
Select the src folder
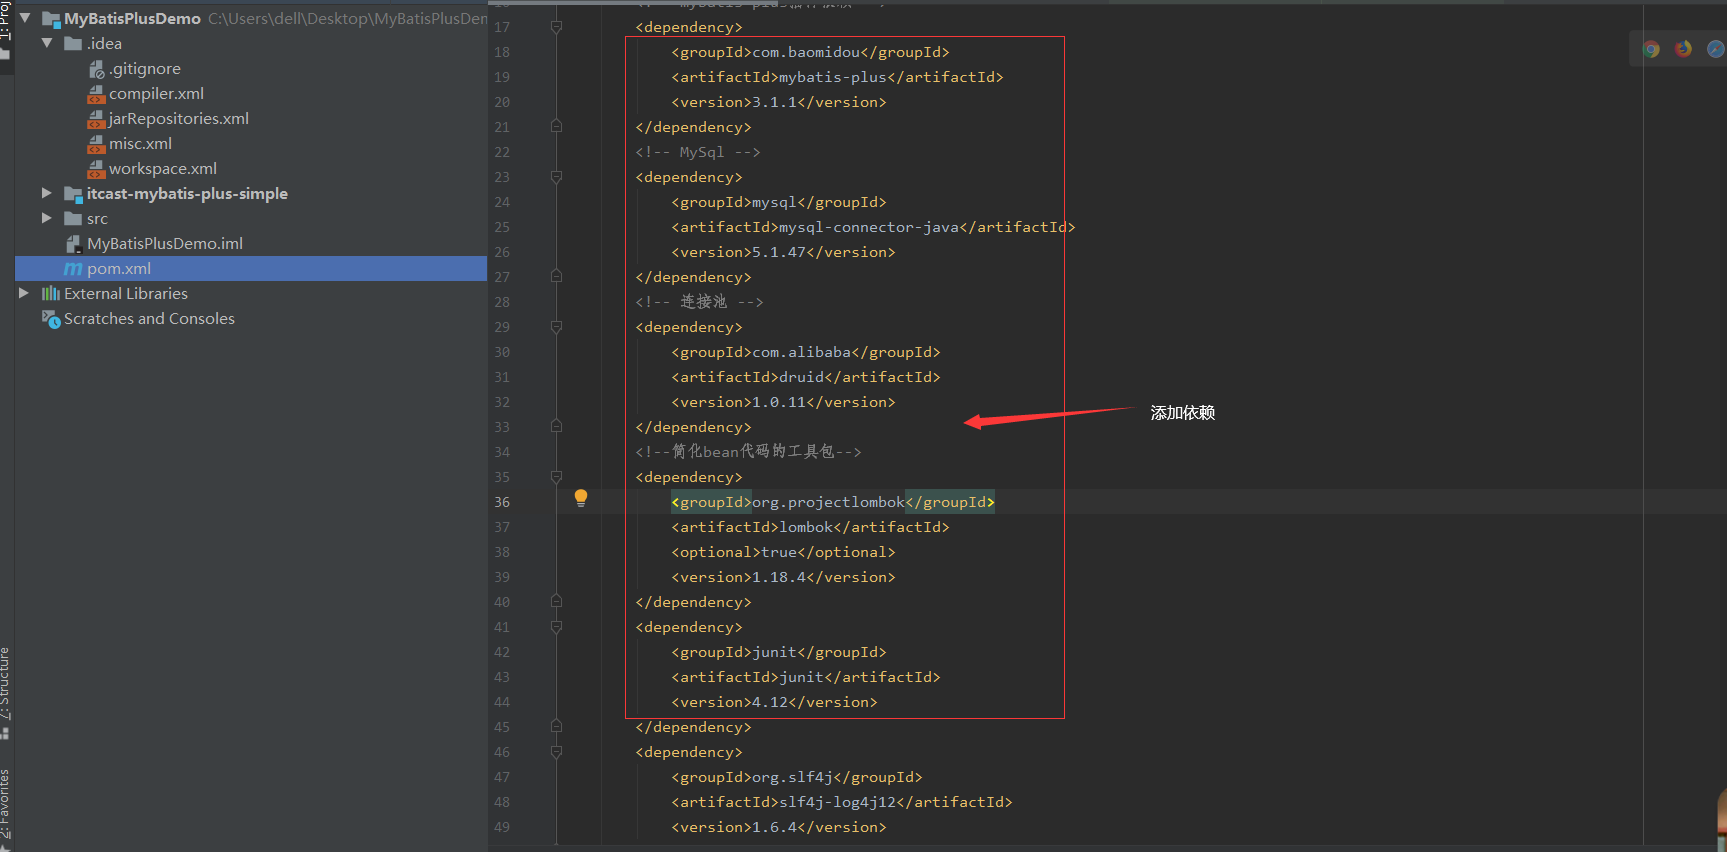[x=97, y=218]
